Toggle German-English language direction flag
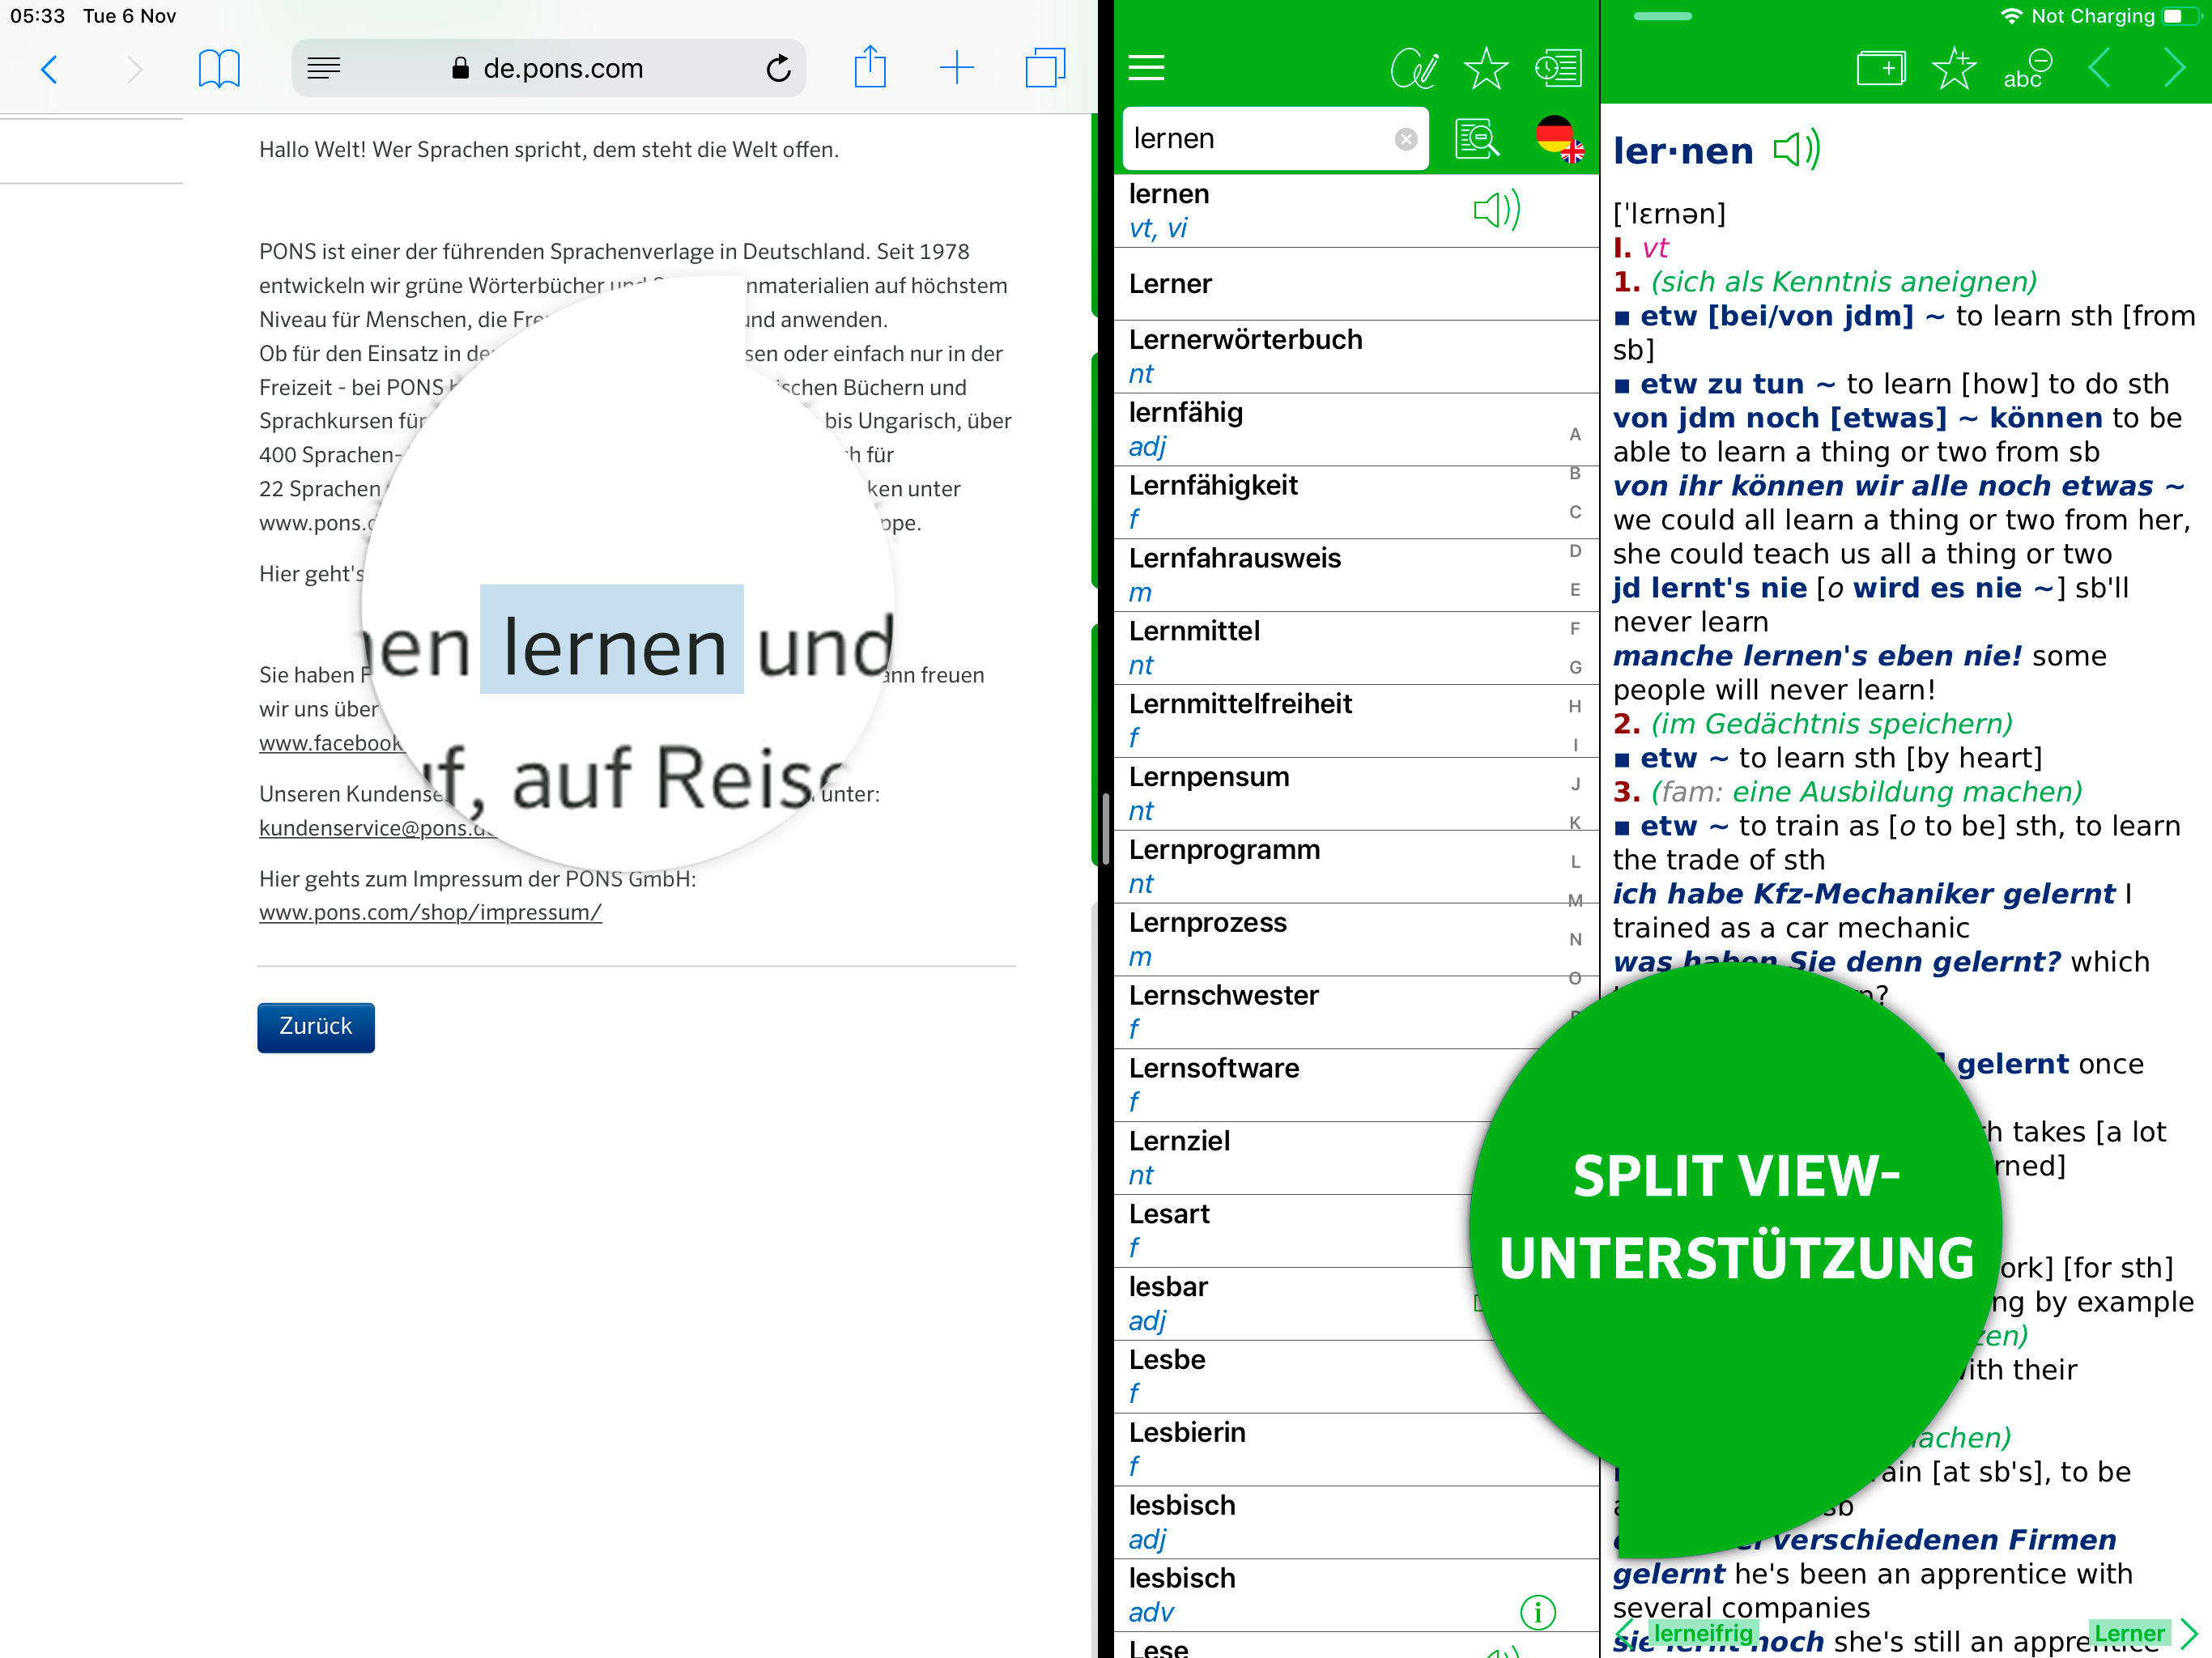This screenshot has width=2212, height=1658. point(1559,138)
